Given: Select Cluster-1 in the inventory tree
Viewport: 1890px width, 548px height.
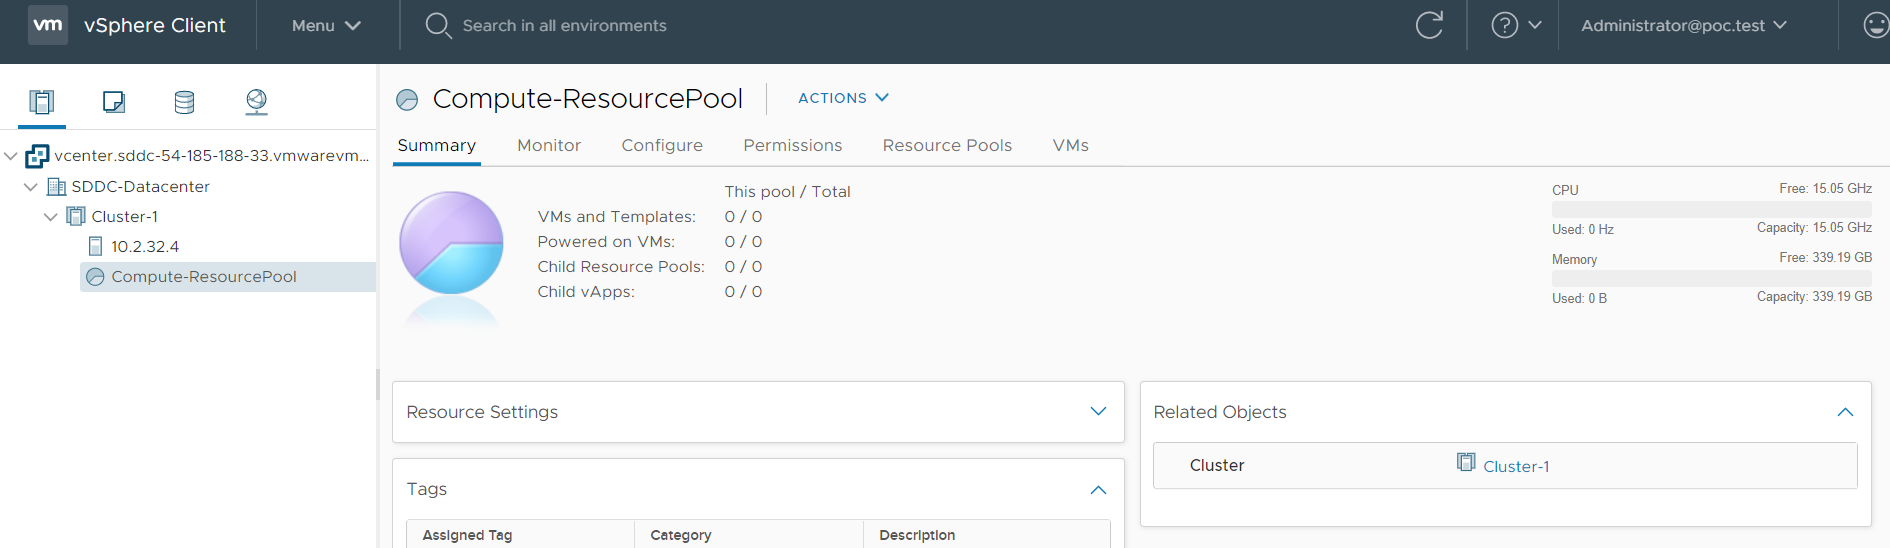Looking at the screenshot, I should pos(125,216).
